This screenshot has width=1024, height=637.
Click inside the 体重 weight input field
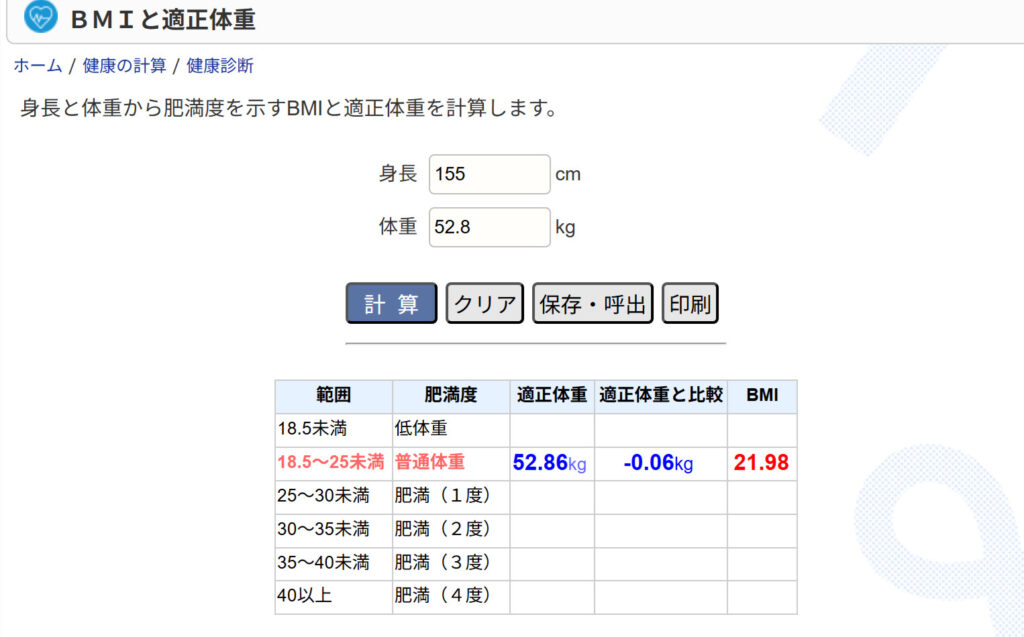(489, 227)
